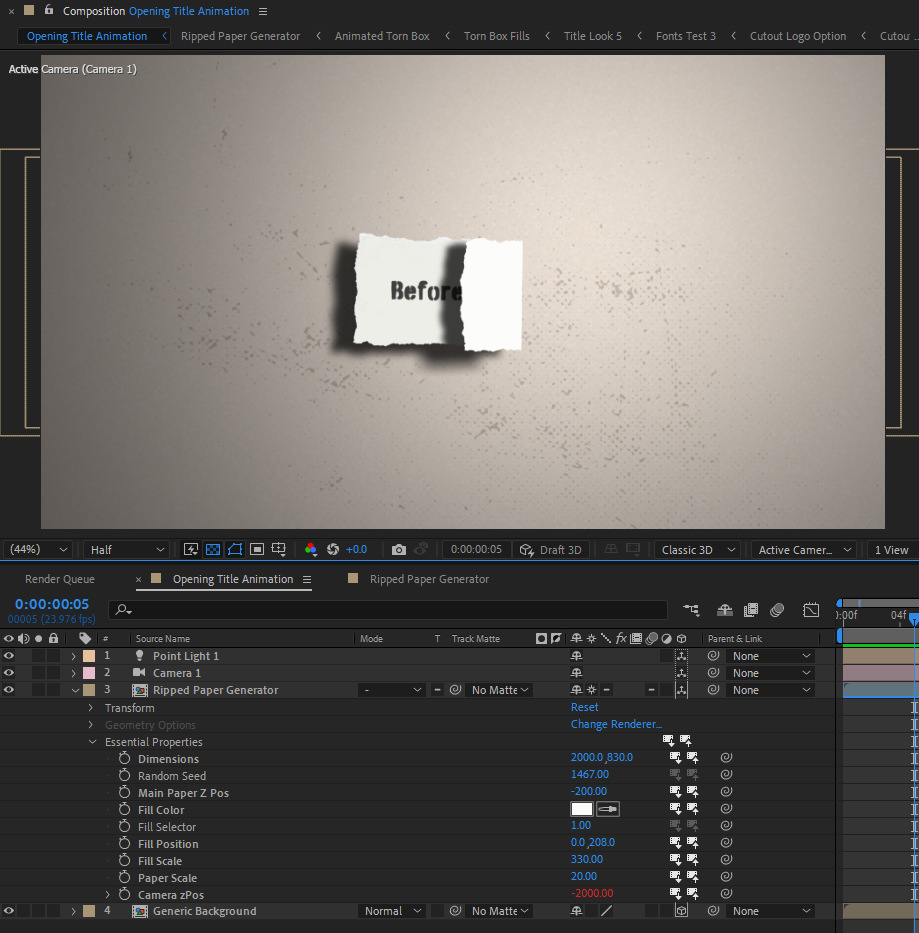Open the Composition Mini-Flowchart
Screen dimensions: 919x933
(x=690, y=609)
